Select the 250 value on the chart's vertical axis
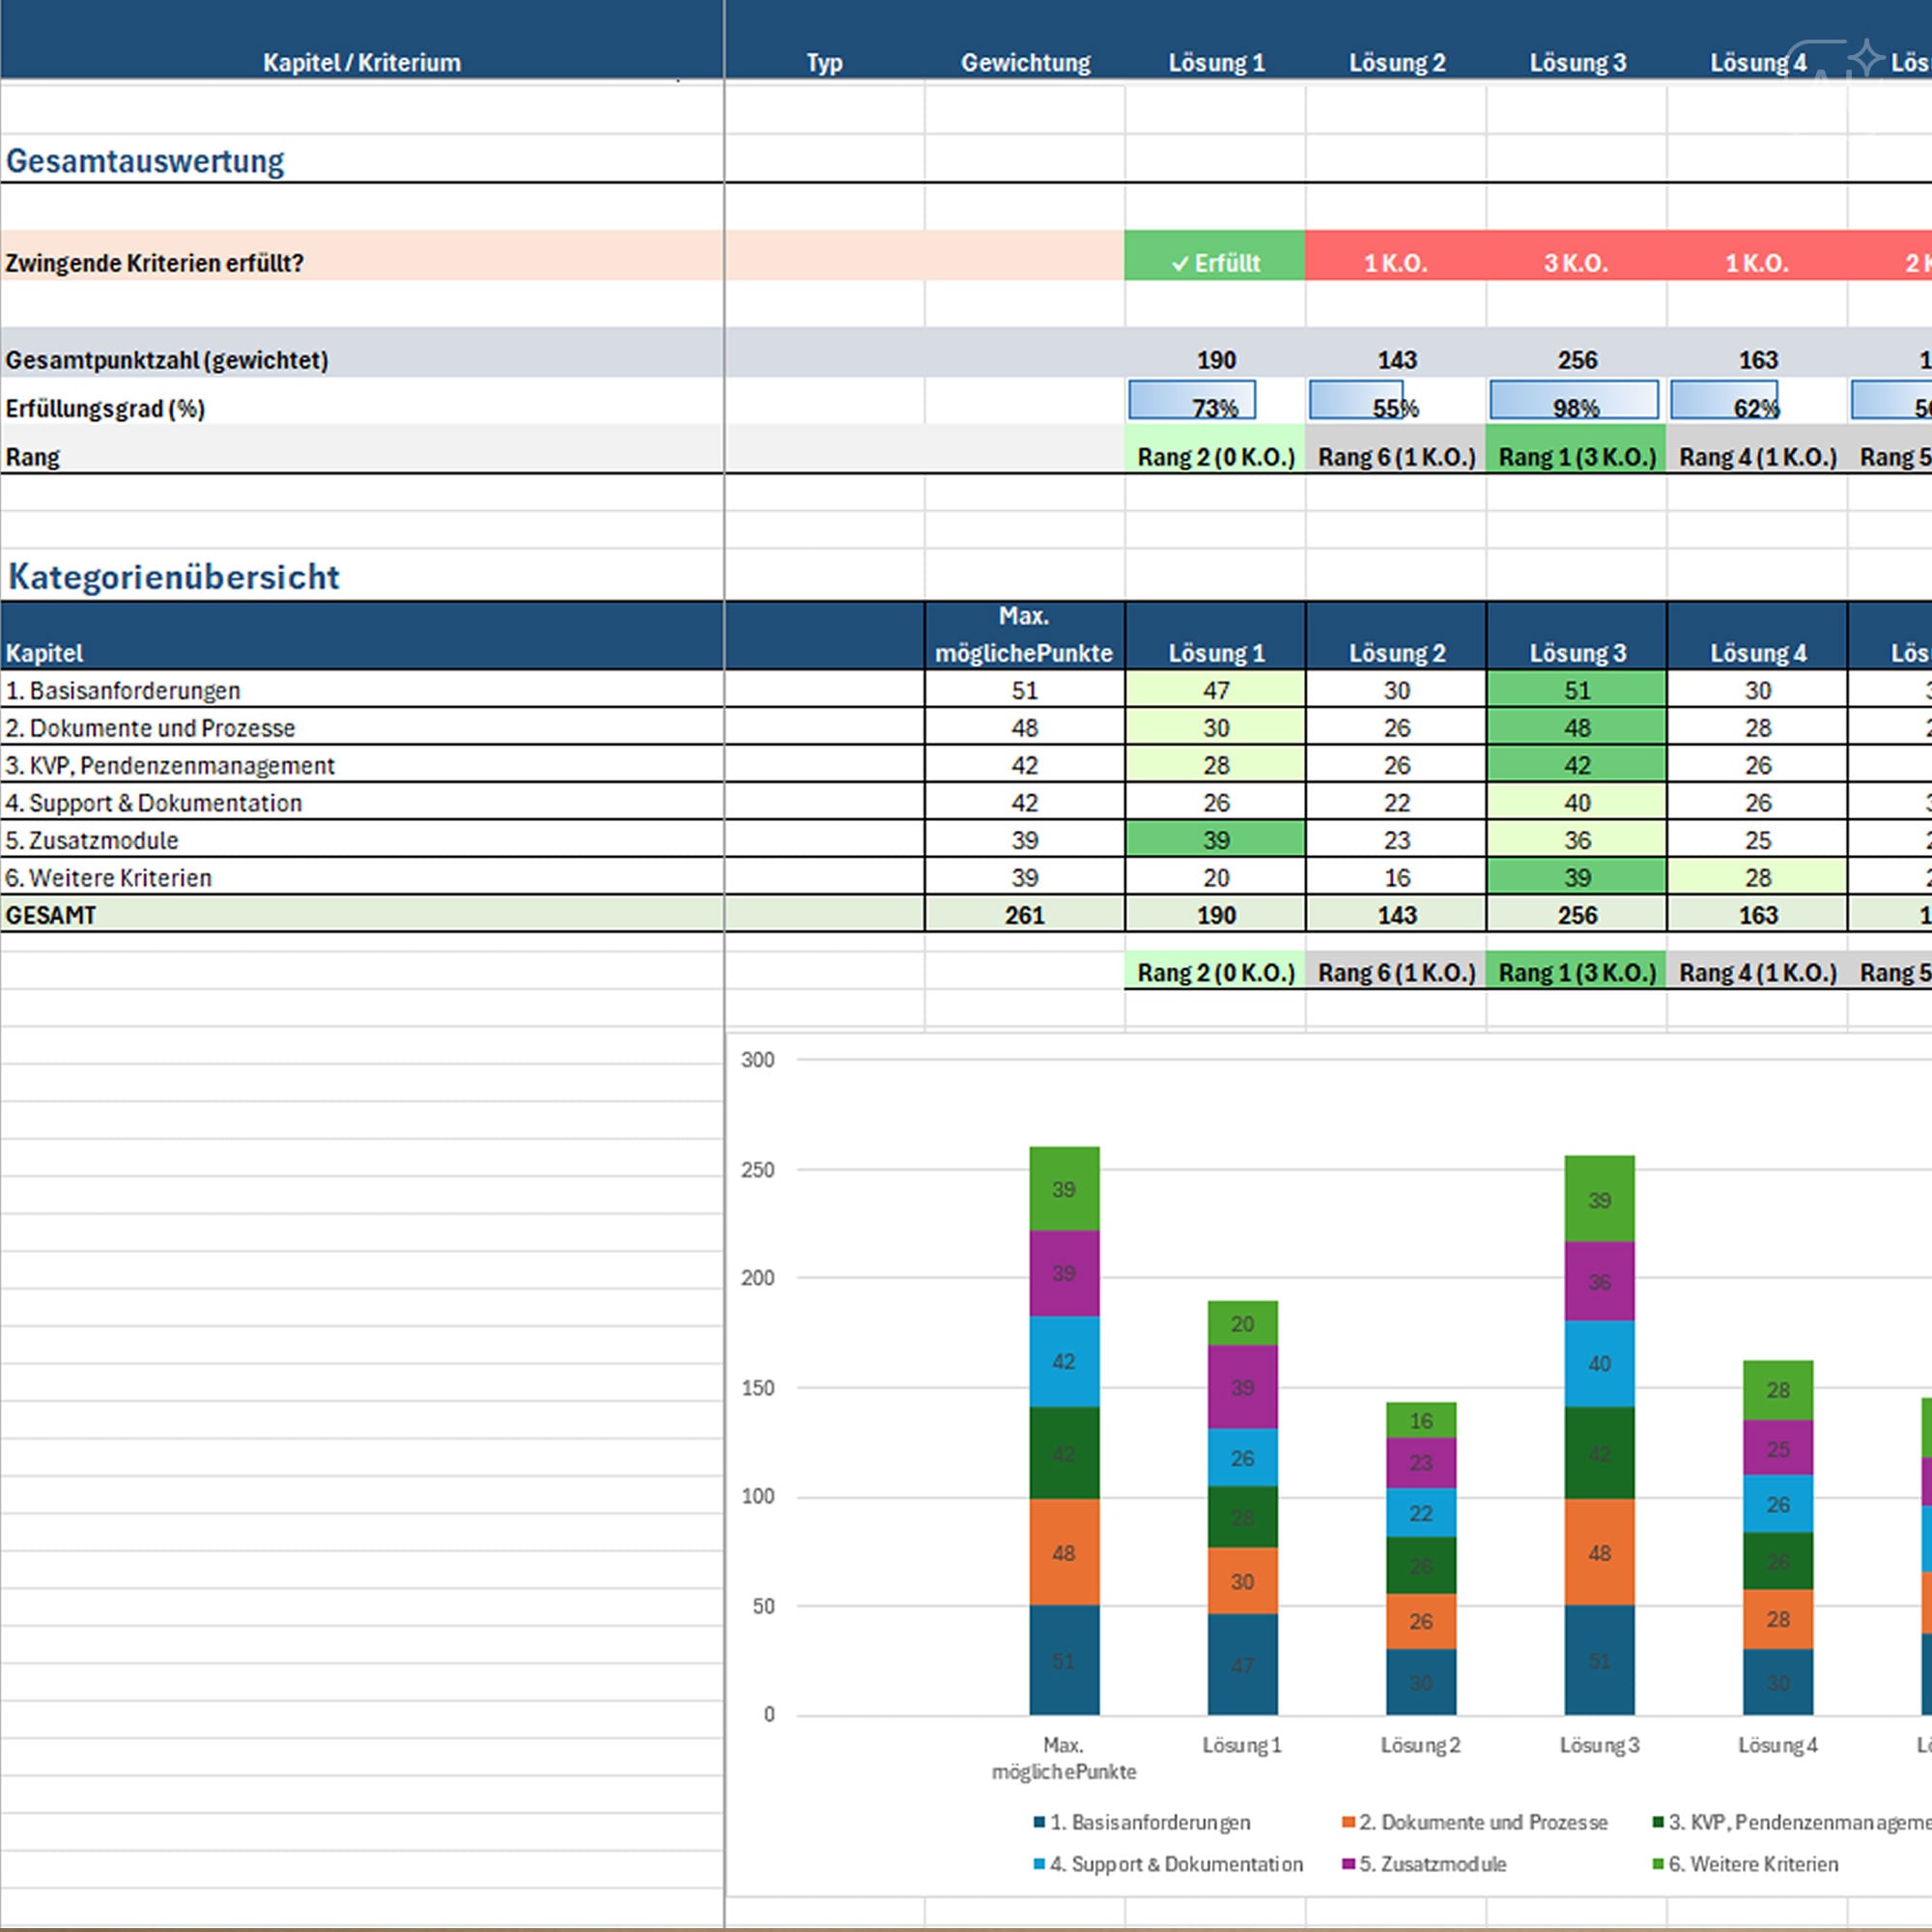The image size is (1932, 1932). (757, 1169)
